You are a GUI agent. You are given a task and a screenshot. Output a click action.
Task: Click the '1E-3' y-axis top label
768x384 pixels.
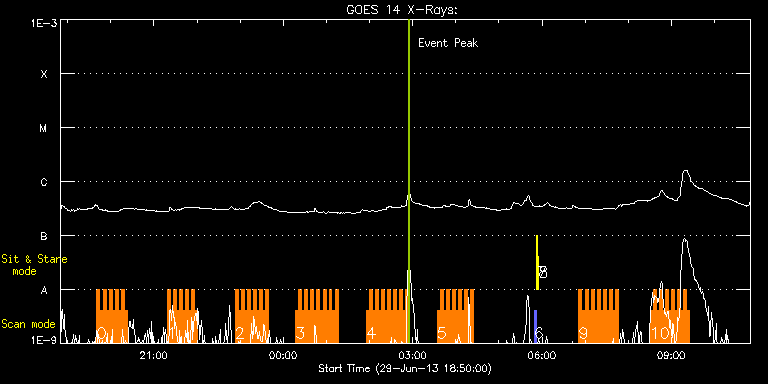click(x=44, y=23)
